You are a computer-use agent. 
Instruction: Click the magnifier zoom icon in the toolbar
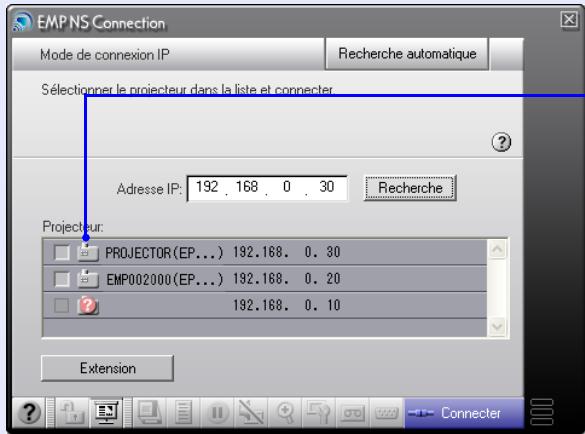pyautogui.click(x=285, y=413)
